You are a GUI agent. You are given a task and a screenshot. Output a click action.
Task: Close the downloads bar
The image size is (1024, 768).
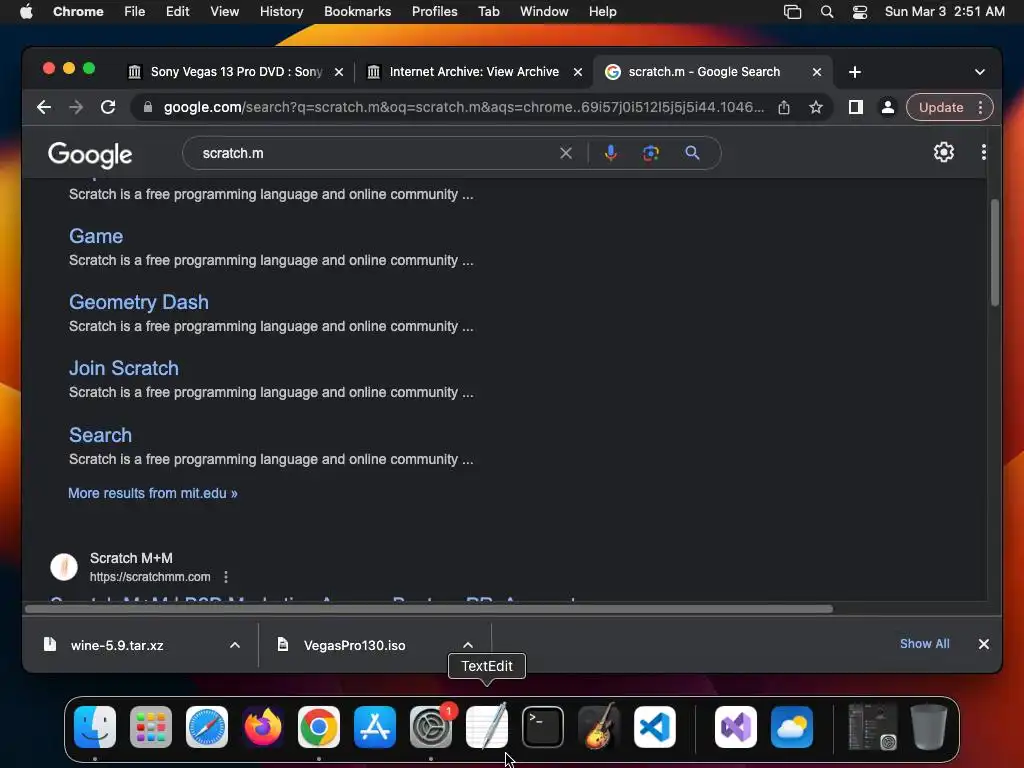point(984,644)
